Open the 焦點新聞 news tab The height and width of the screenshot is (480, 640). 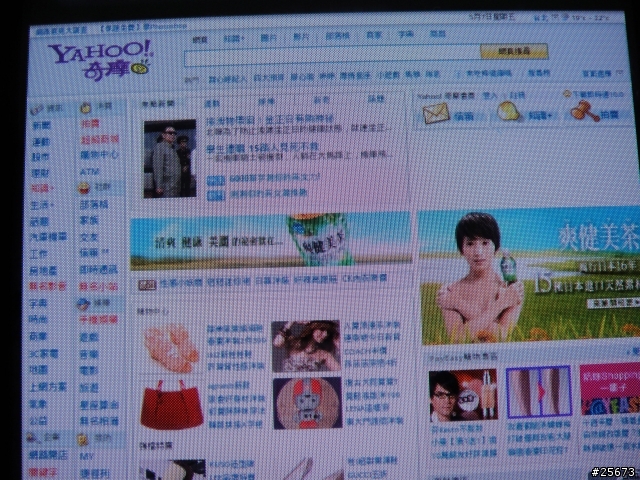tap(158, 104)
